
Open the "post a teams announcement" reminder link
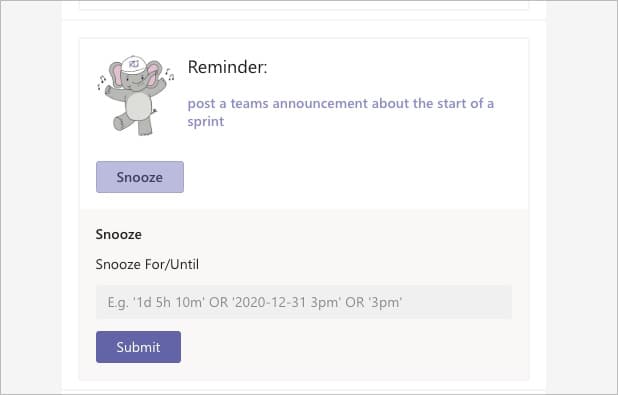341,112
